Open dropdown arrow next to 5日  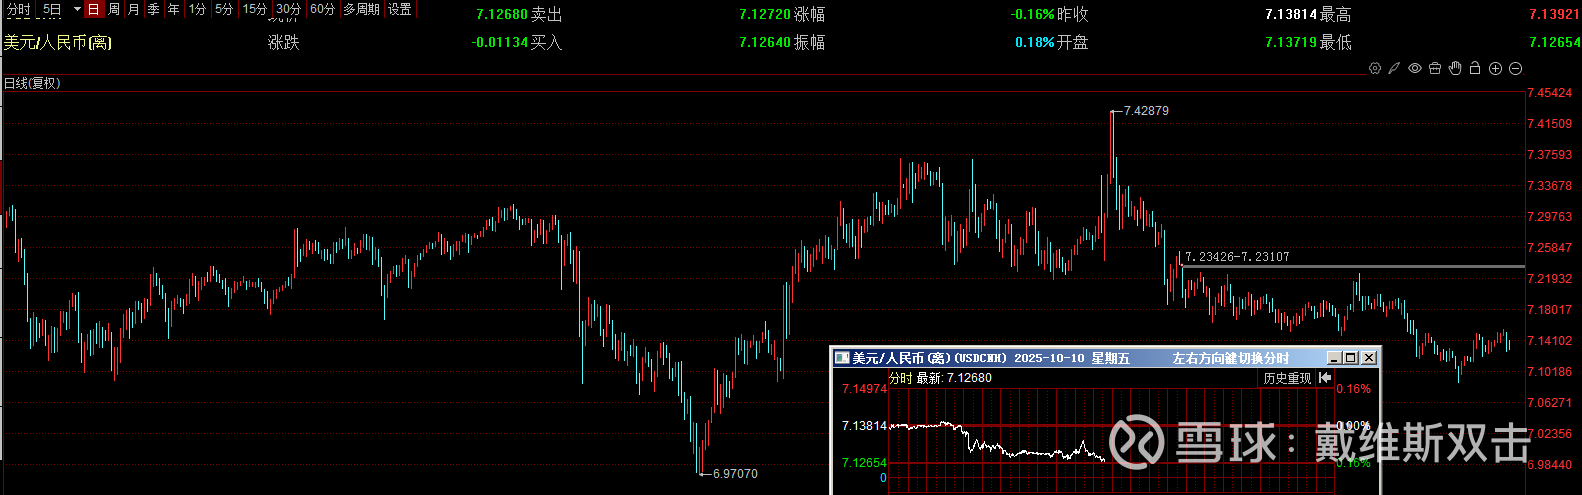pos(77,9)
